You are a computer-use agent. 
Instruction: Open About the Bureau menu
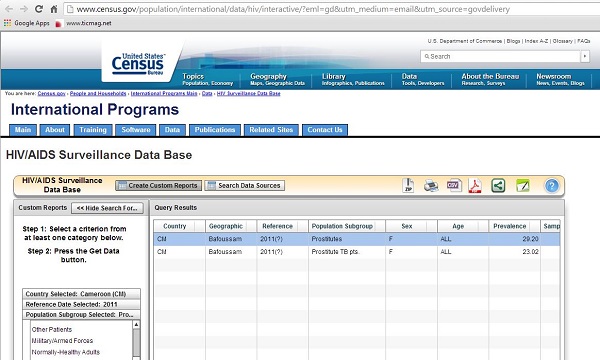tap(490, 79)
